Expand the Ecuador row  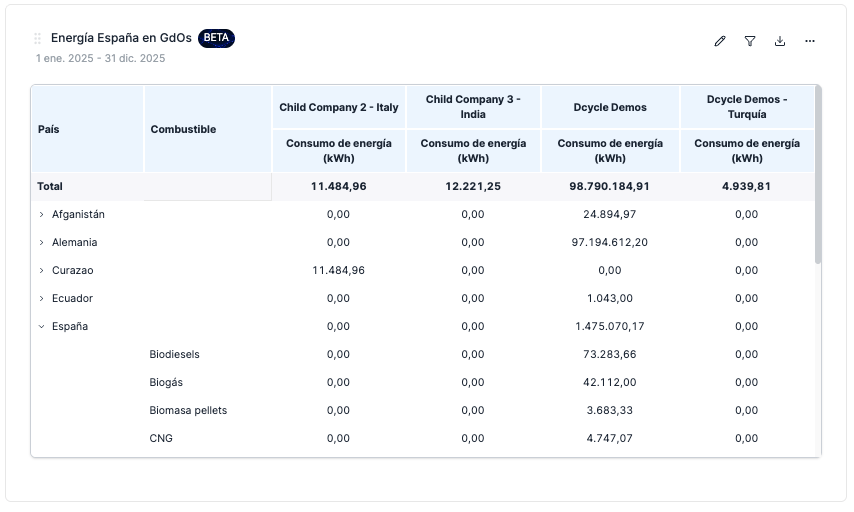[x=42, y=298]
